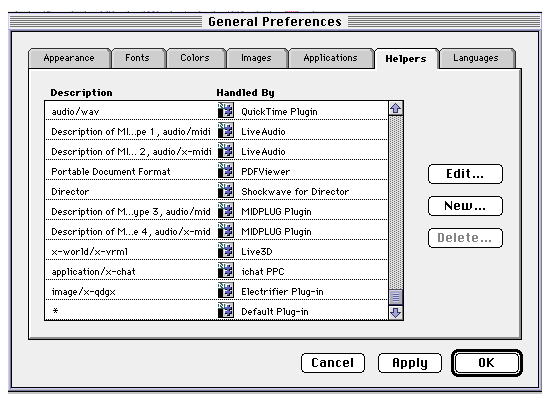This screenshot has height=416, width=557.
Task: Go to the Colors tab
Action: pos(195,58)
